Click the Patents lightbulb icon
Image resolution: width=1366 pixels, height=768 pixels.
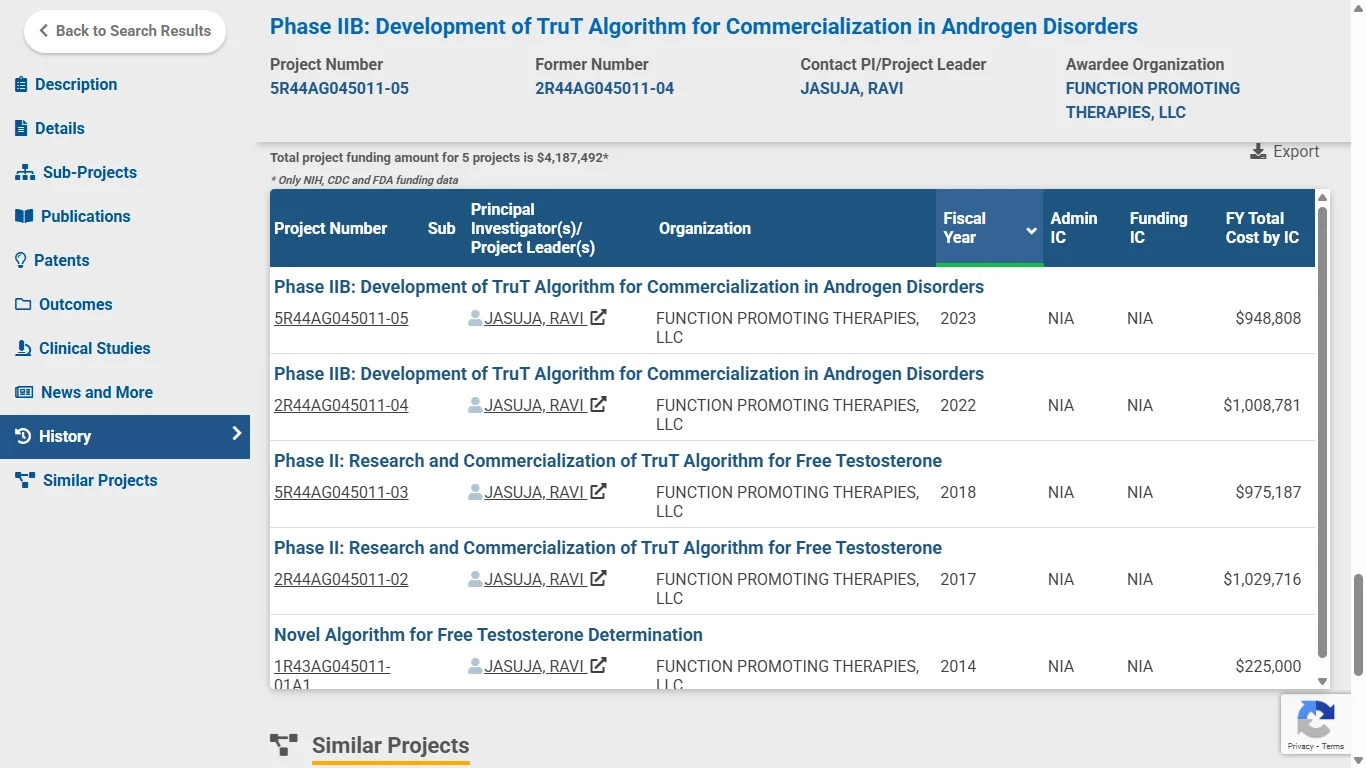pyautogui.click(x=21, y=261)
